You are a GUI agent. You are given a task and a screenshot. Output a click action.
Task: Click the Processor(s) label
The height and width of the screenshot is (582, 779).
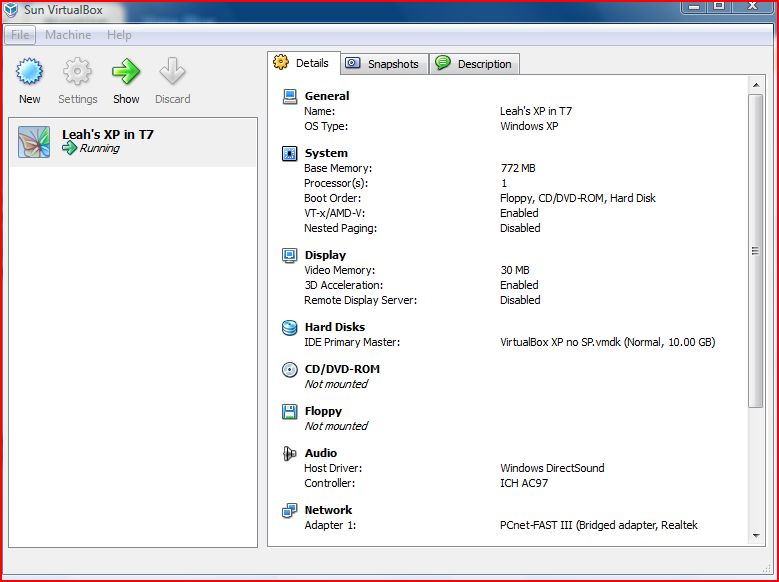pyautogui.click(x=336, y=183)
